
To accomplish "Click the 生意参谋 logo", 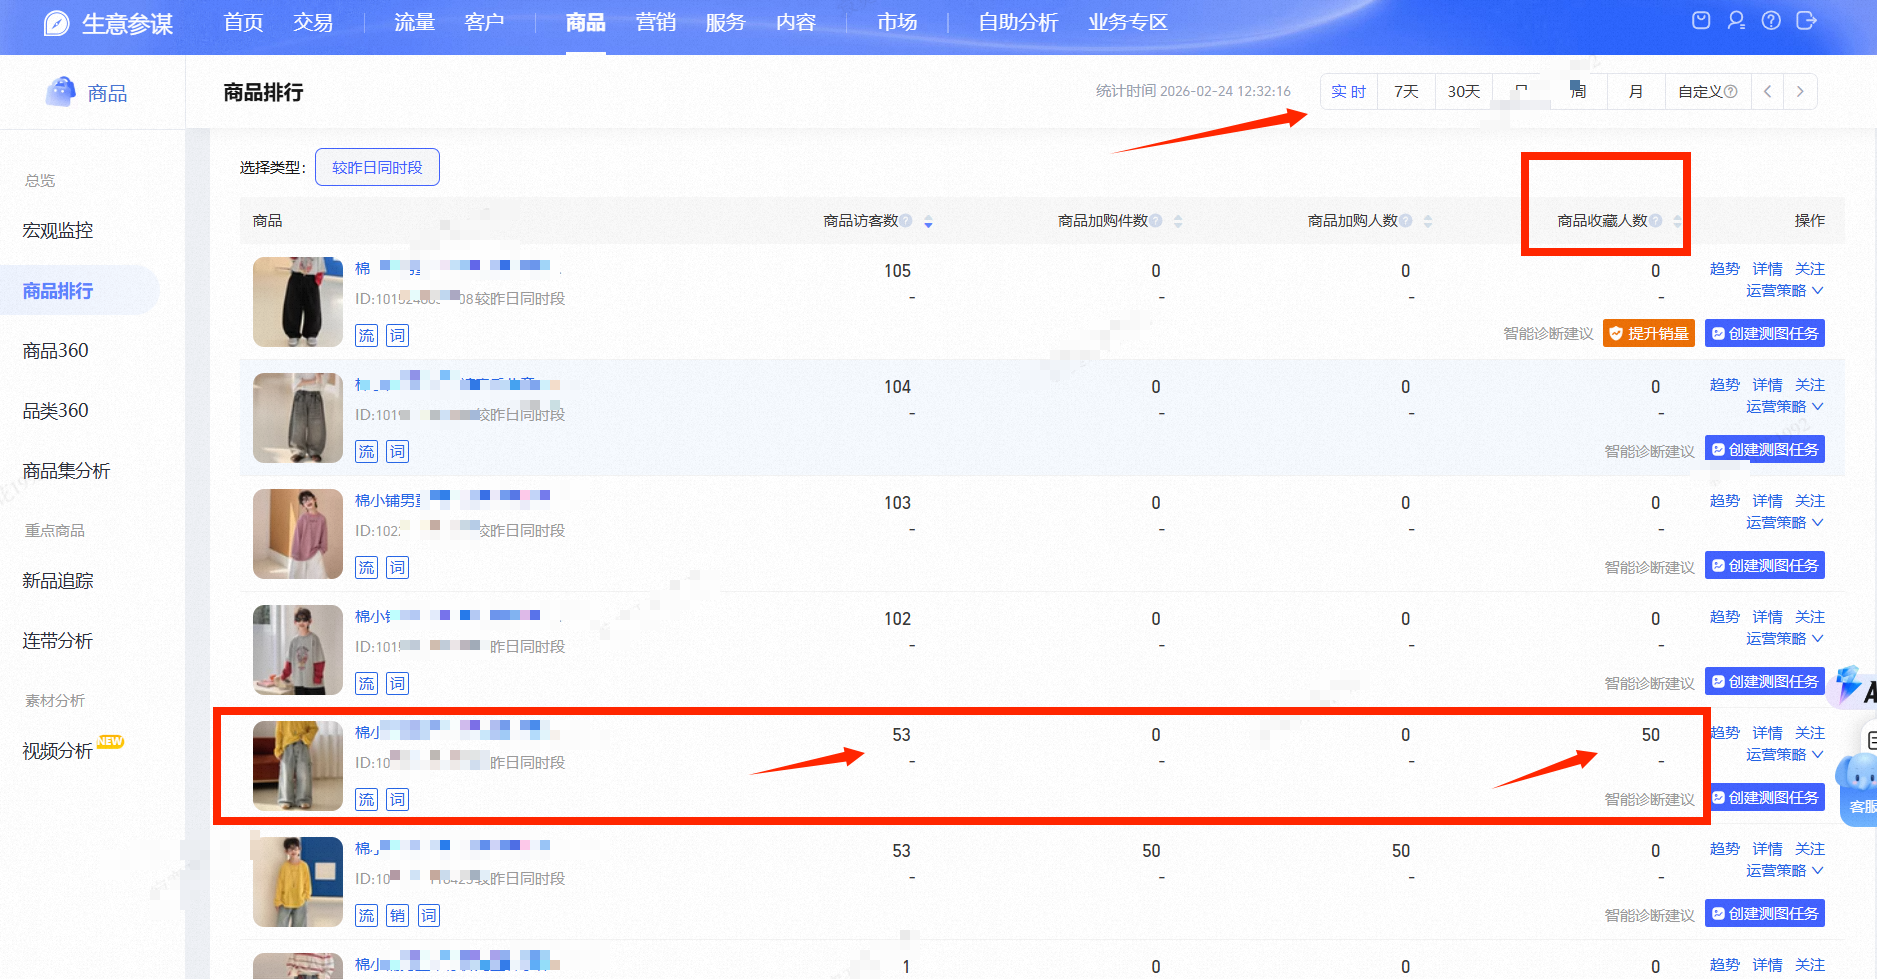I will tap(108, 23).
